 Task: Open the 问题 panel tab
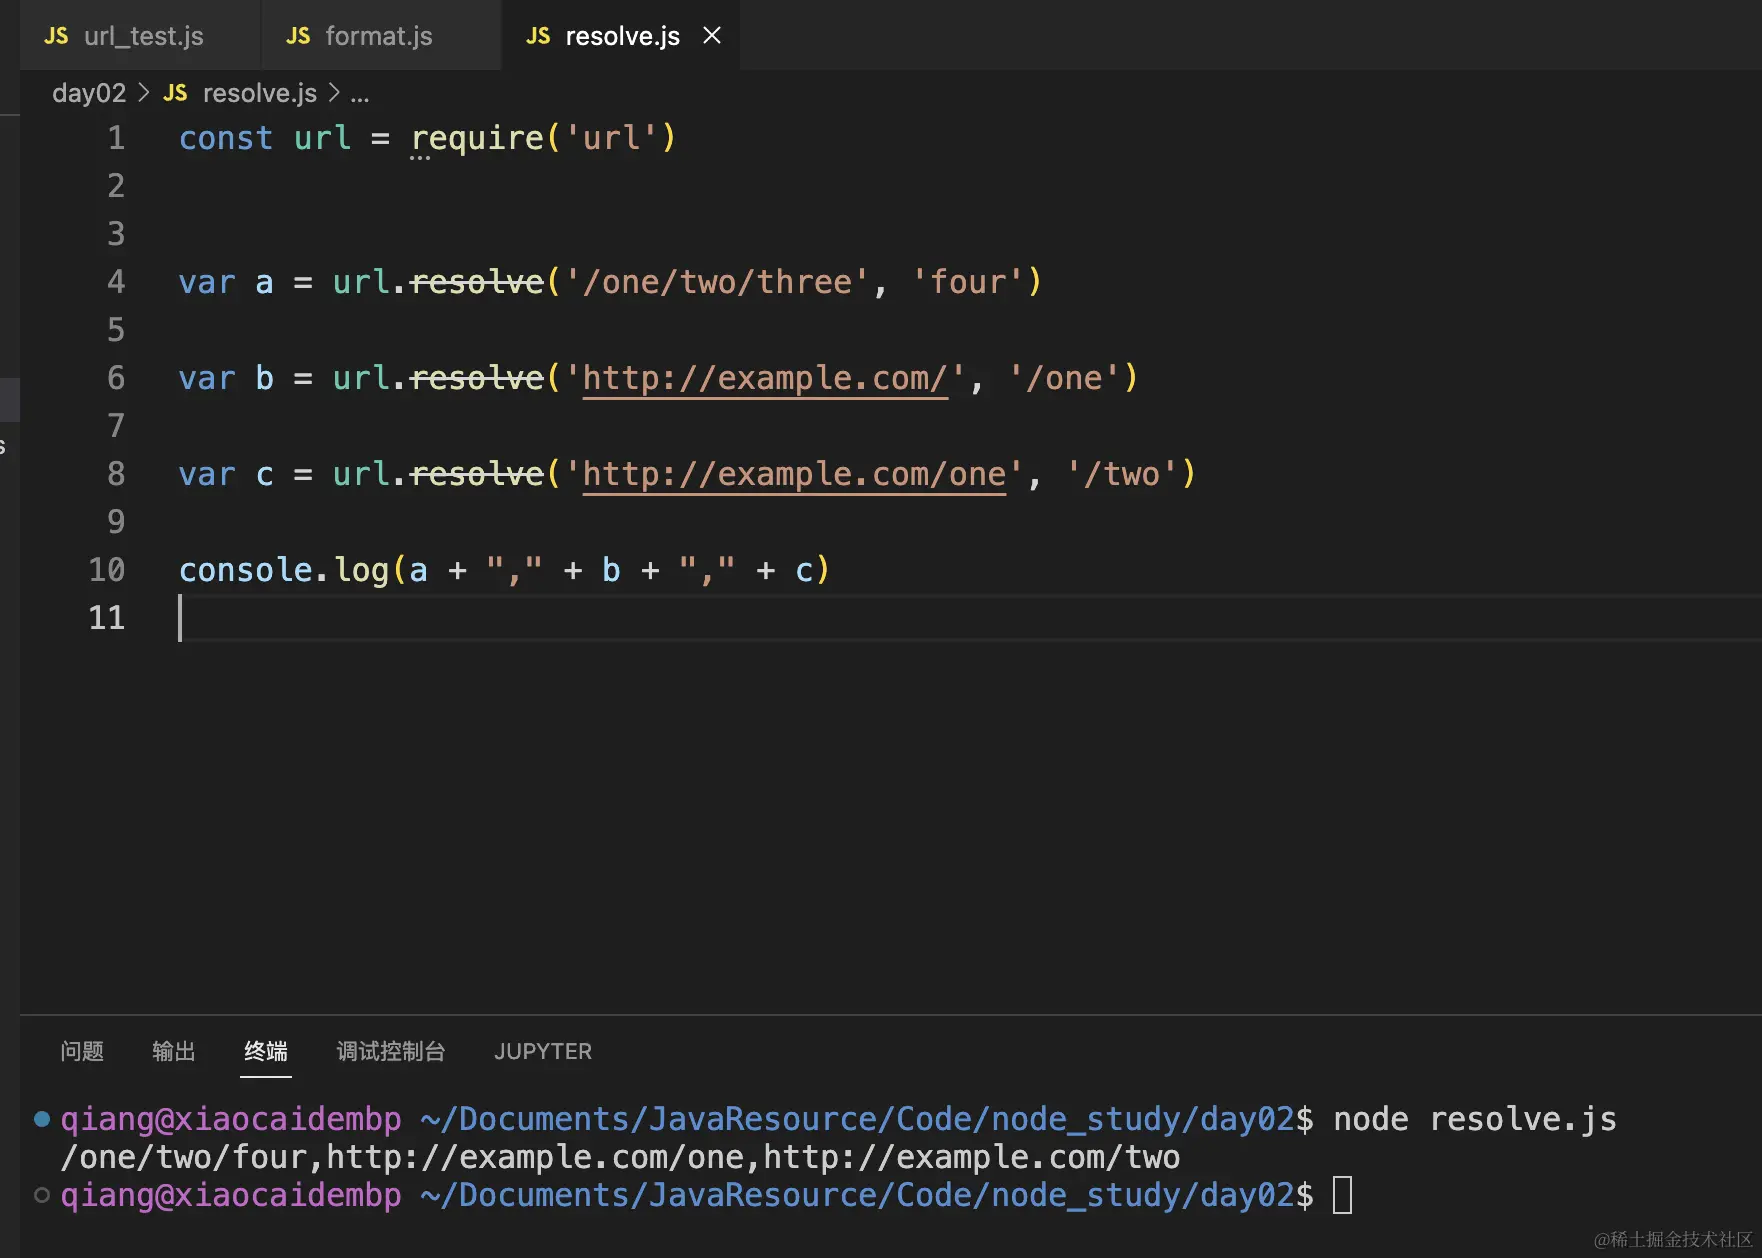[82, 1051]
